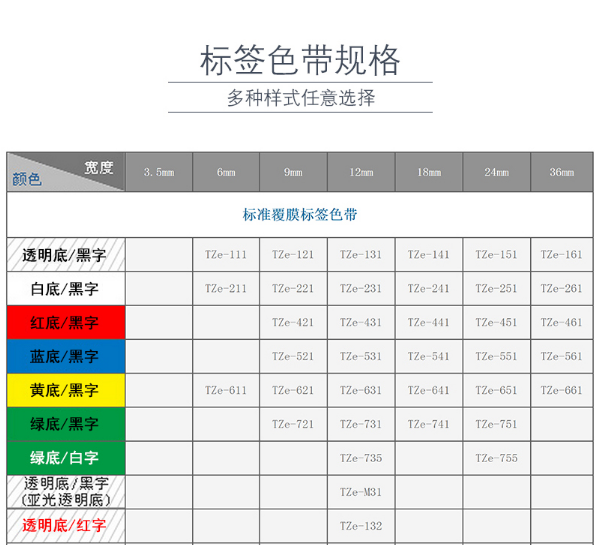Select the green 绿底/白字 color label
Image resolution: width=601 pixels, height=545 pixels.
coord(66,458)
